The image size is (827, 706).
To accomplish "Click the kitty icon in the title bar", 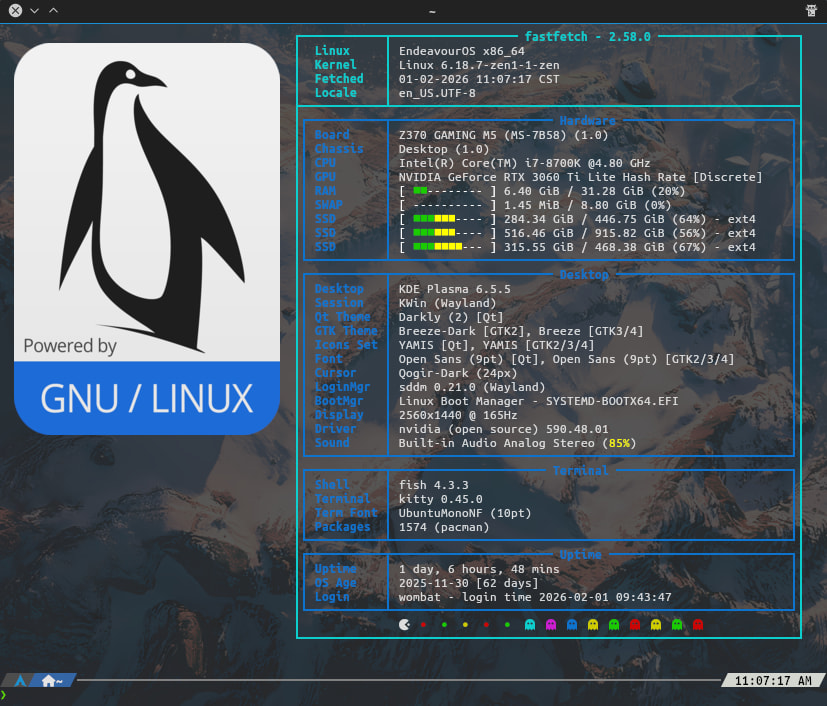I will coord(811,10).
